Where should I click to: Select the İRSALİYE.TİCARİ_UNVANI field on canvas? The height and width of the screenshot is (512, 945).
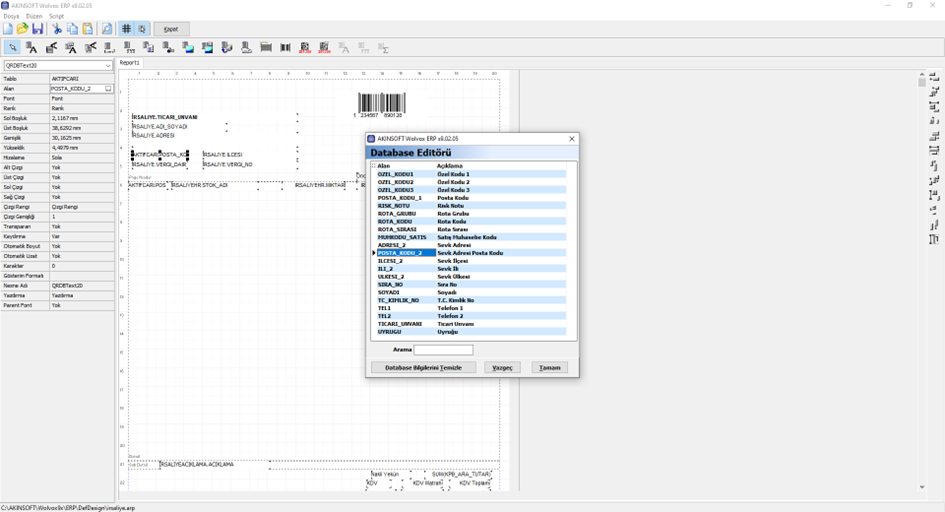click(x=165, y=117)
